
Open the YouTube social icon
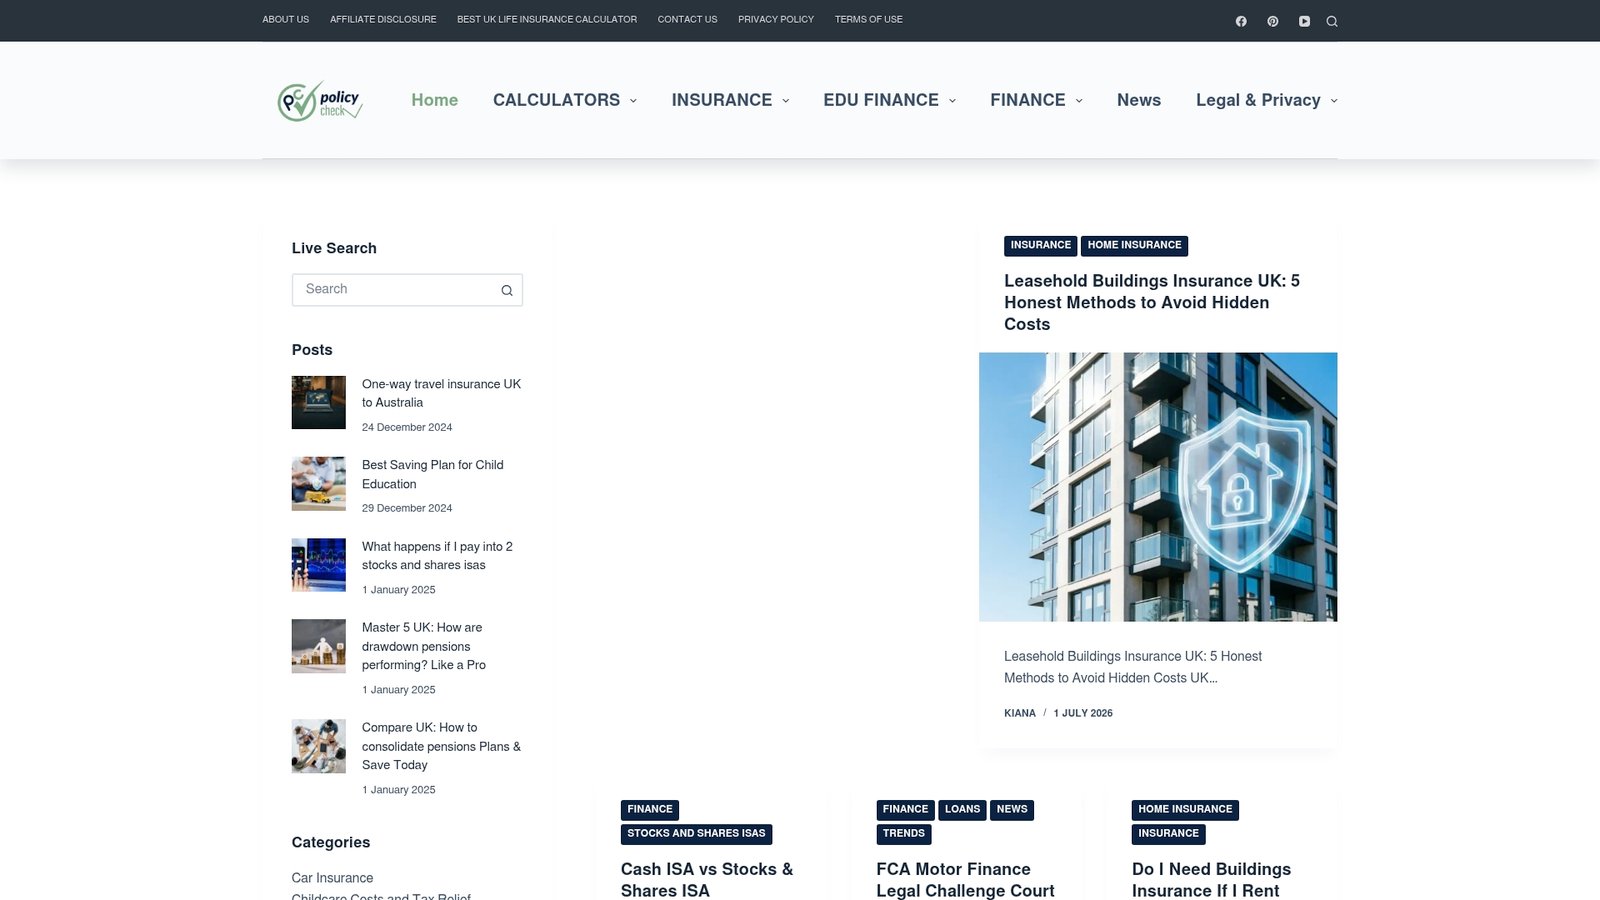(1304, 21)
